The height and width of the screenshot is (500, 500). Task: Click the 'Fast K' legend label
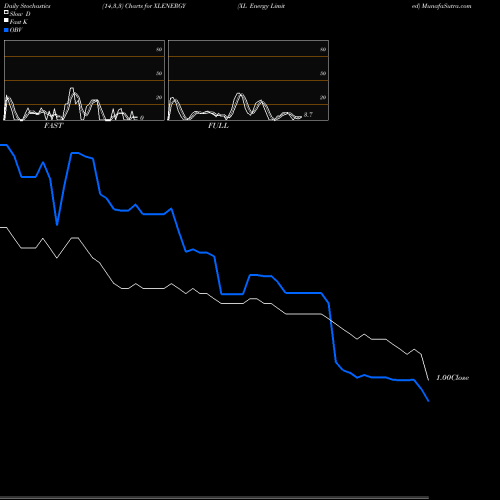coord(19,22)
